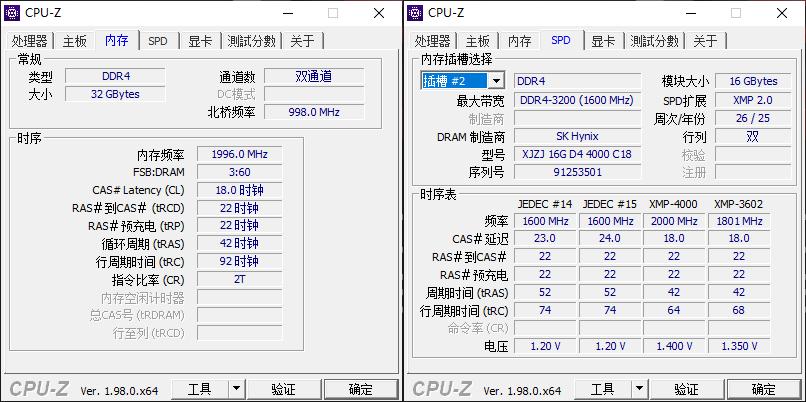
Task: Click the 内存频率 1996.0 MHz field
Action: (x=239, y=154)
